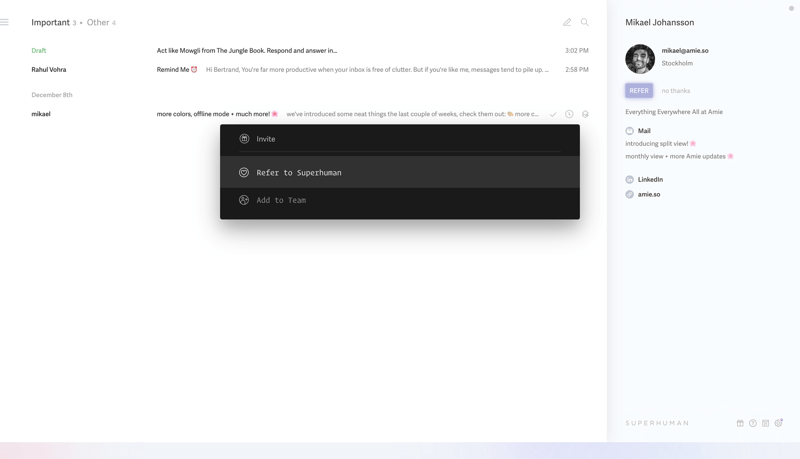This screenshot has width=800, height=459.
Task: Click the 'no thanks' link
Action: [x=676, y=91]
